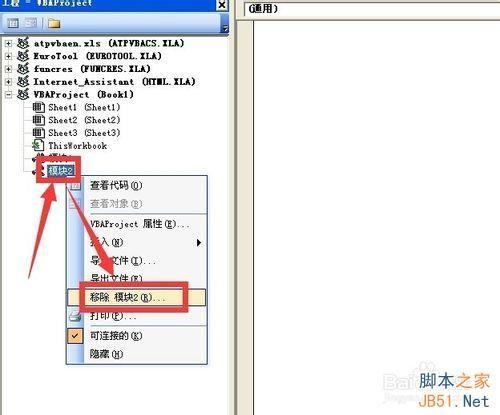This screenshot has width=500, height=415.
Task: Click the print icon beside 打印
Action: [x=75, y=315]
